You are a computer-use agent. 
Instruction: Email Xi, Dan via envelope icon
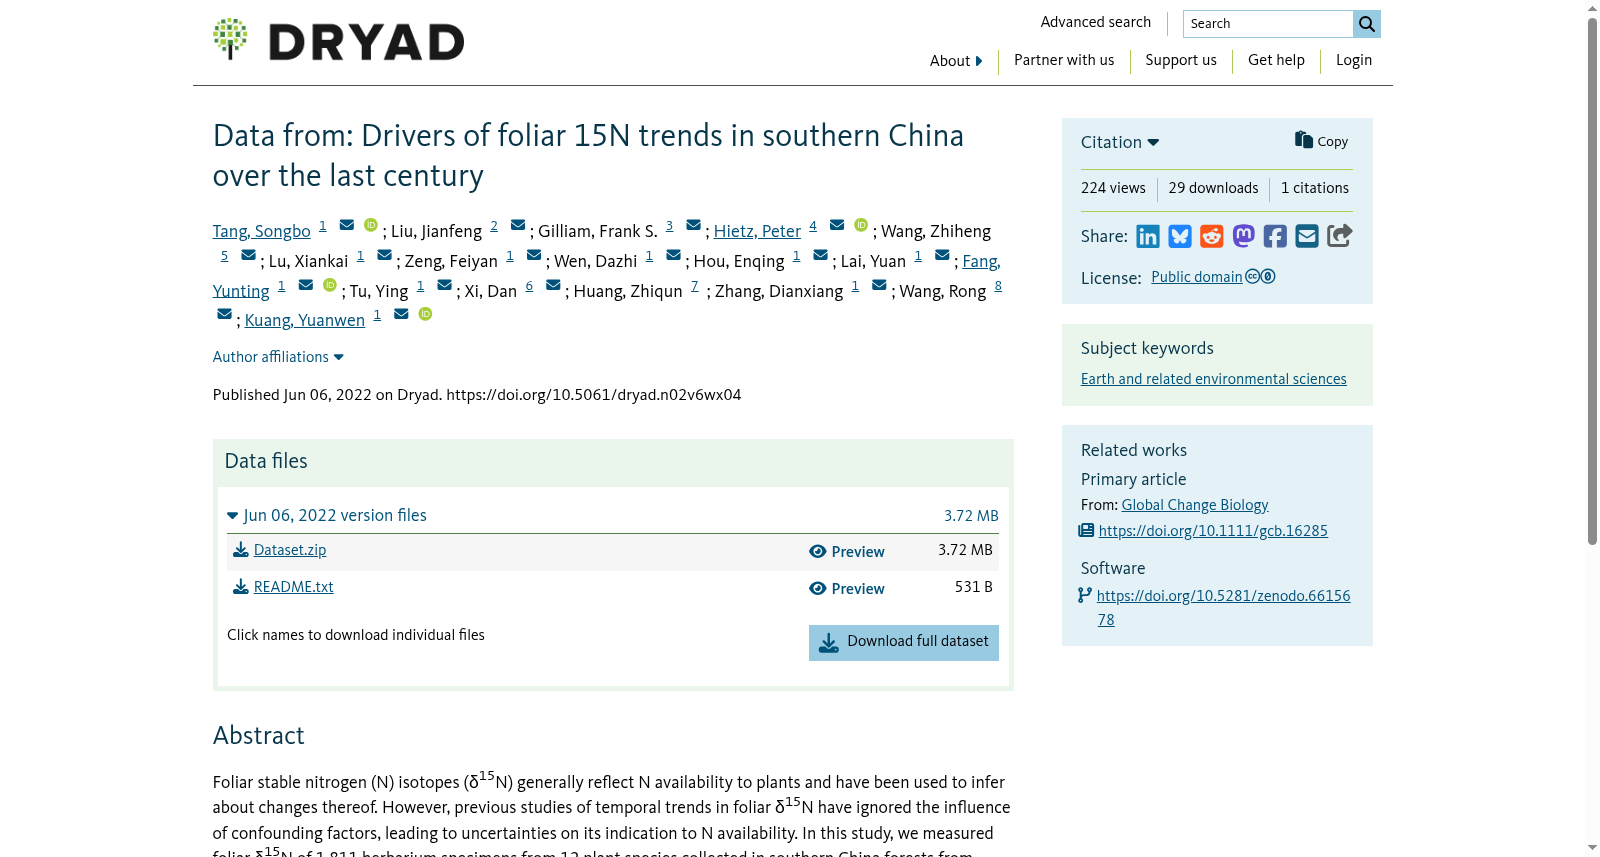pyautogui.click(x=553, y=285)
